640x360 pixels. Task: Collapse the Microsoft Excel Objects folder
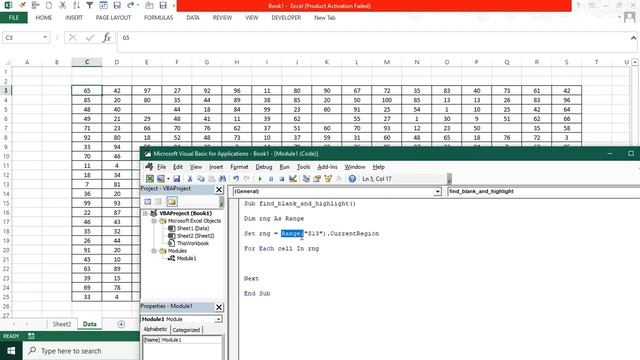pos(154,221)
